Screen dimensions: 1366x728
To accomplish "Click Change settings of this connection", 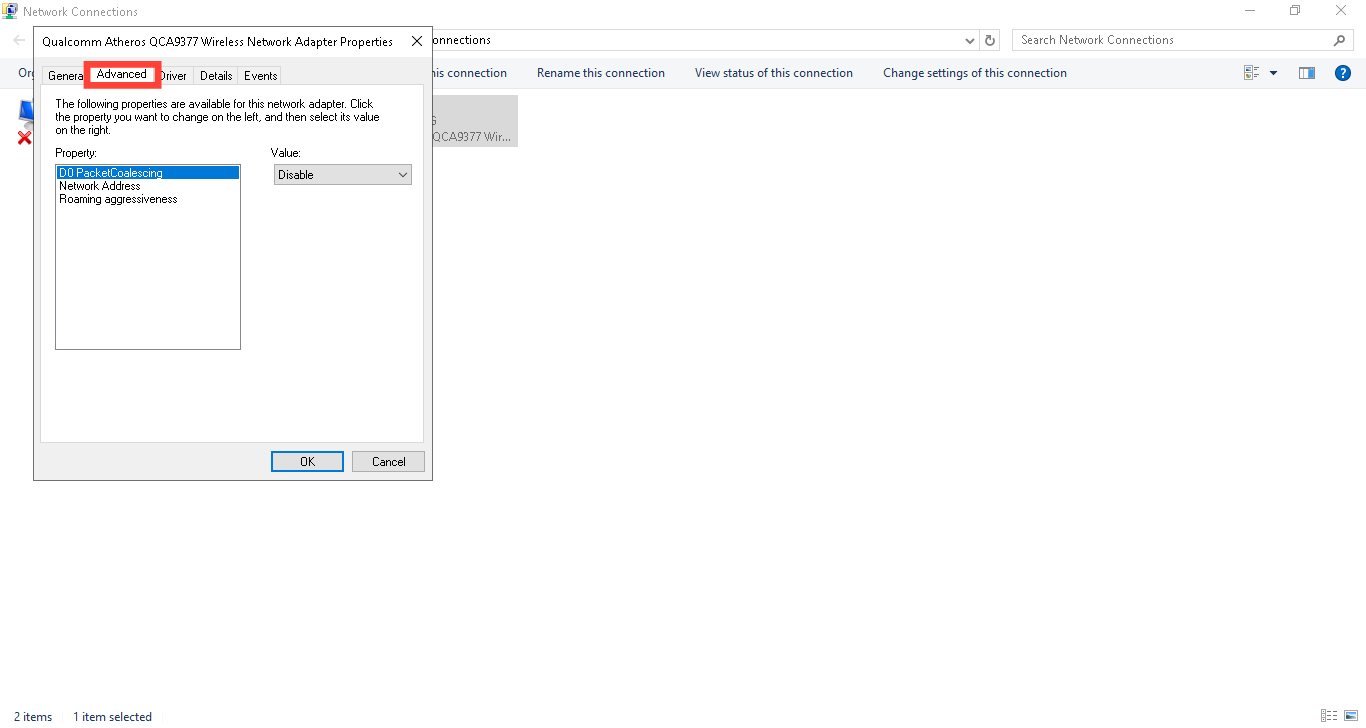I will [x=975, y=73].
